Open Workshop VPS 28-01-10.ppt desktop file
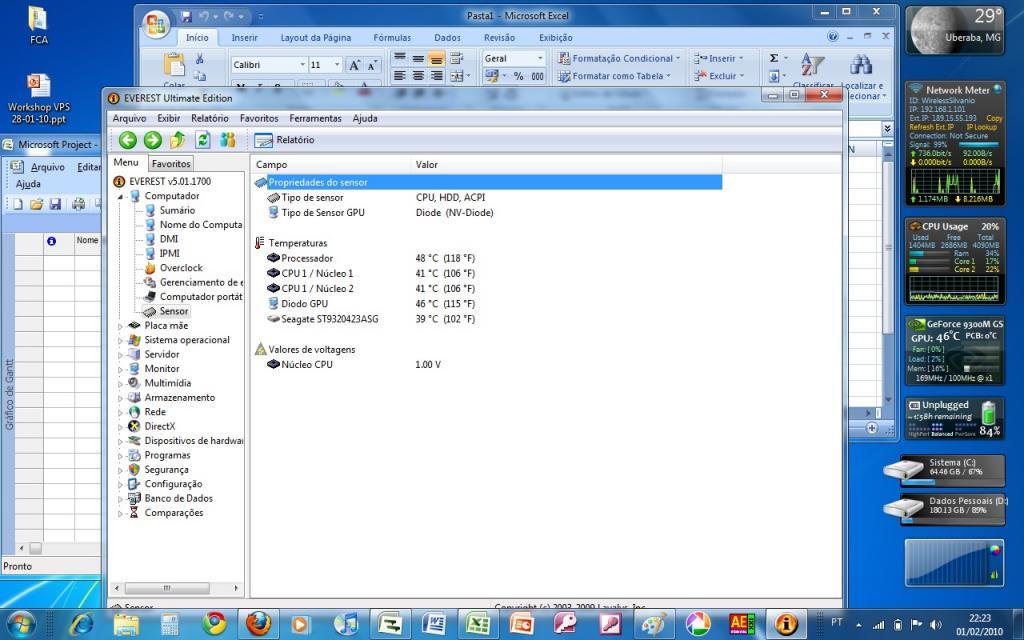This screenshot has width=1024, height=640. pos(39,99)
